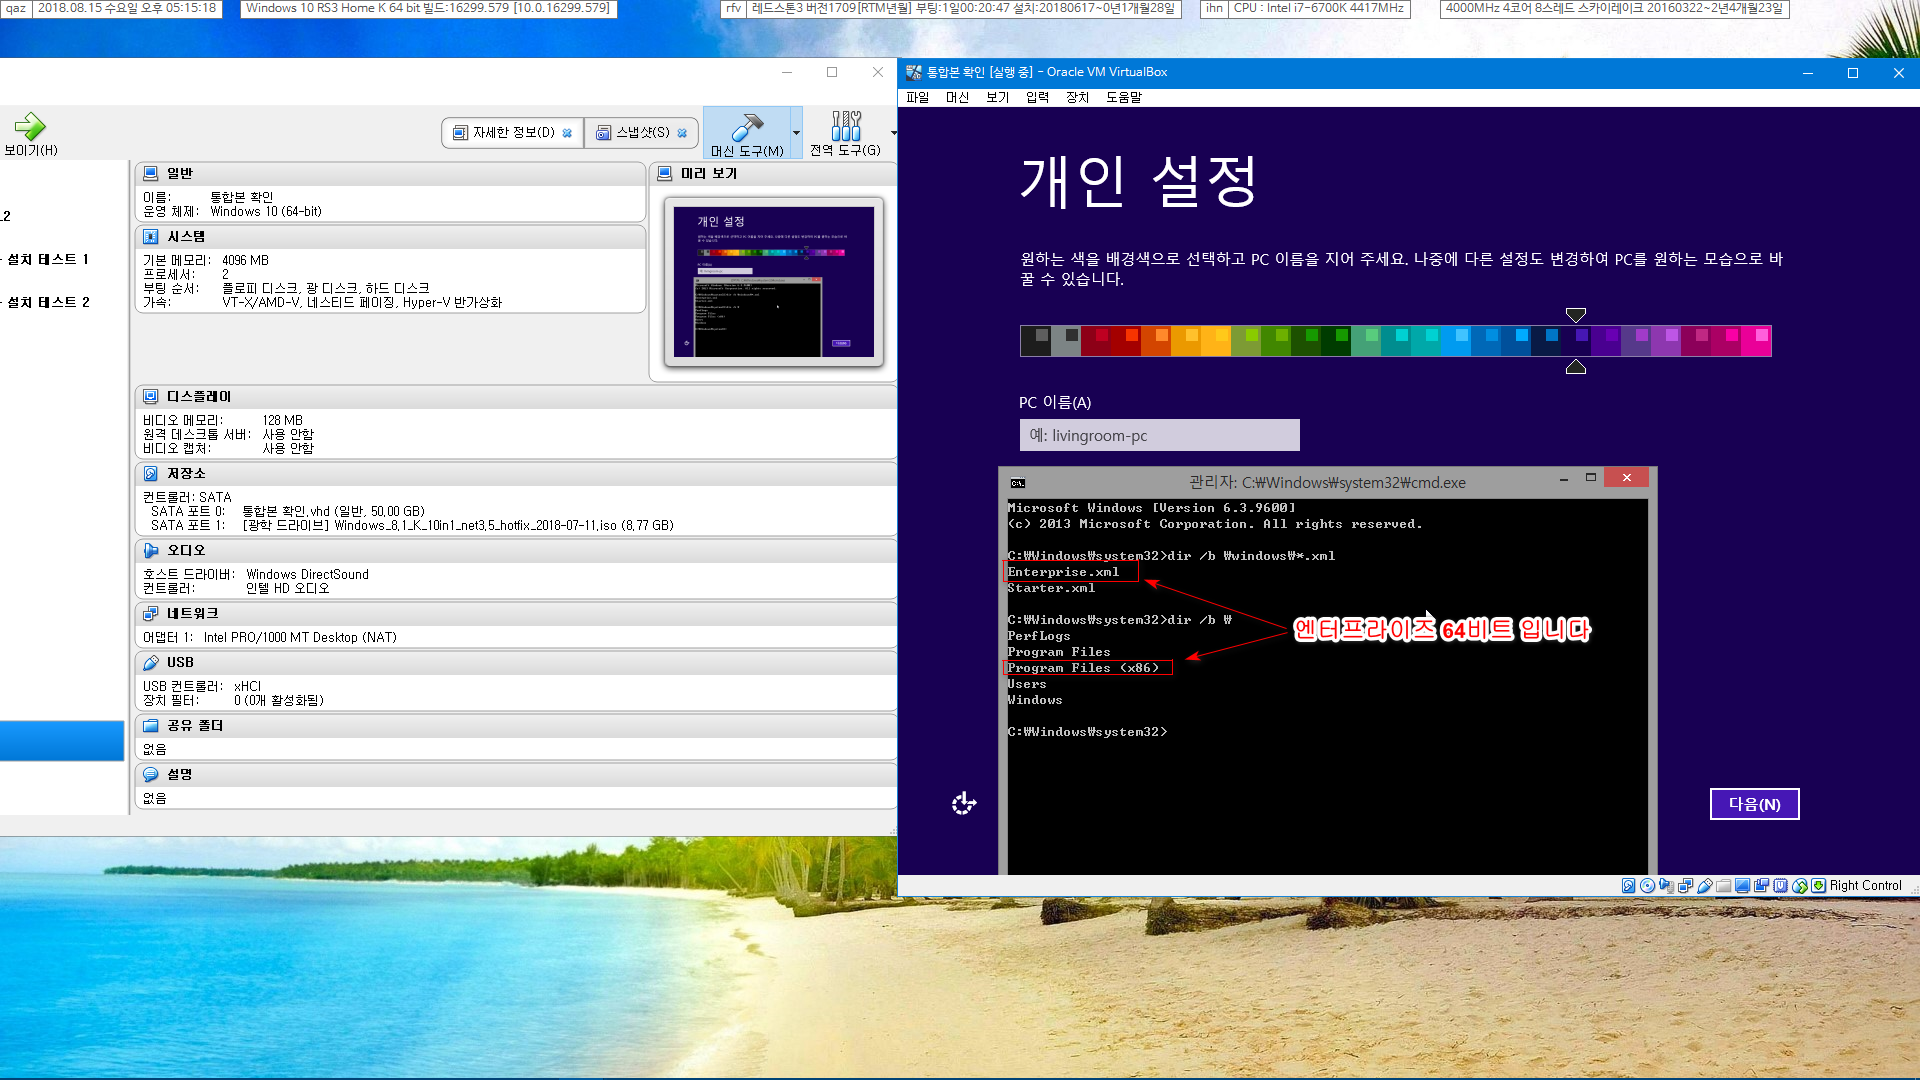
Task: Click the General (일반) section icon
Action: tap(151, 173)
